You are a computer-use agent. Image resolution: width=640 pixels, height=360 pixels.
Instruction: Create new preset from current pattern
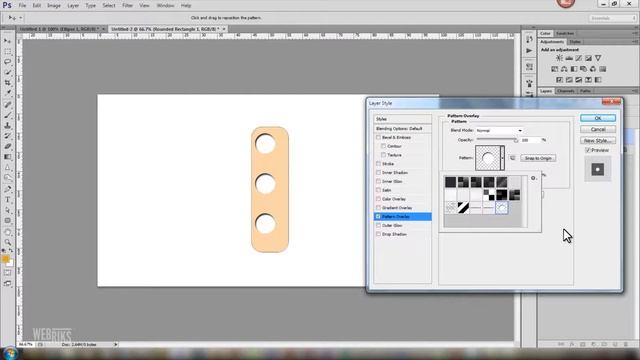(512, 158)
